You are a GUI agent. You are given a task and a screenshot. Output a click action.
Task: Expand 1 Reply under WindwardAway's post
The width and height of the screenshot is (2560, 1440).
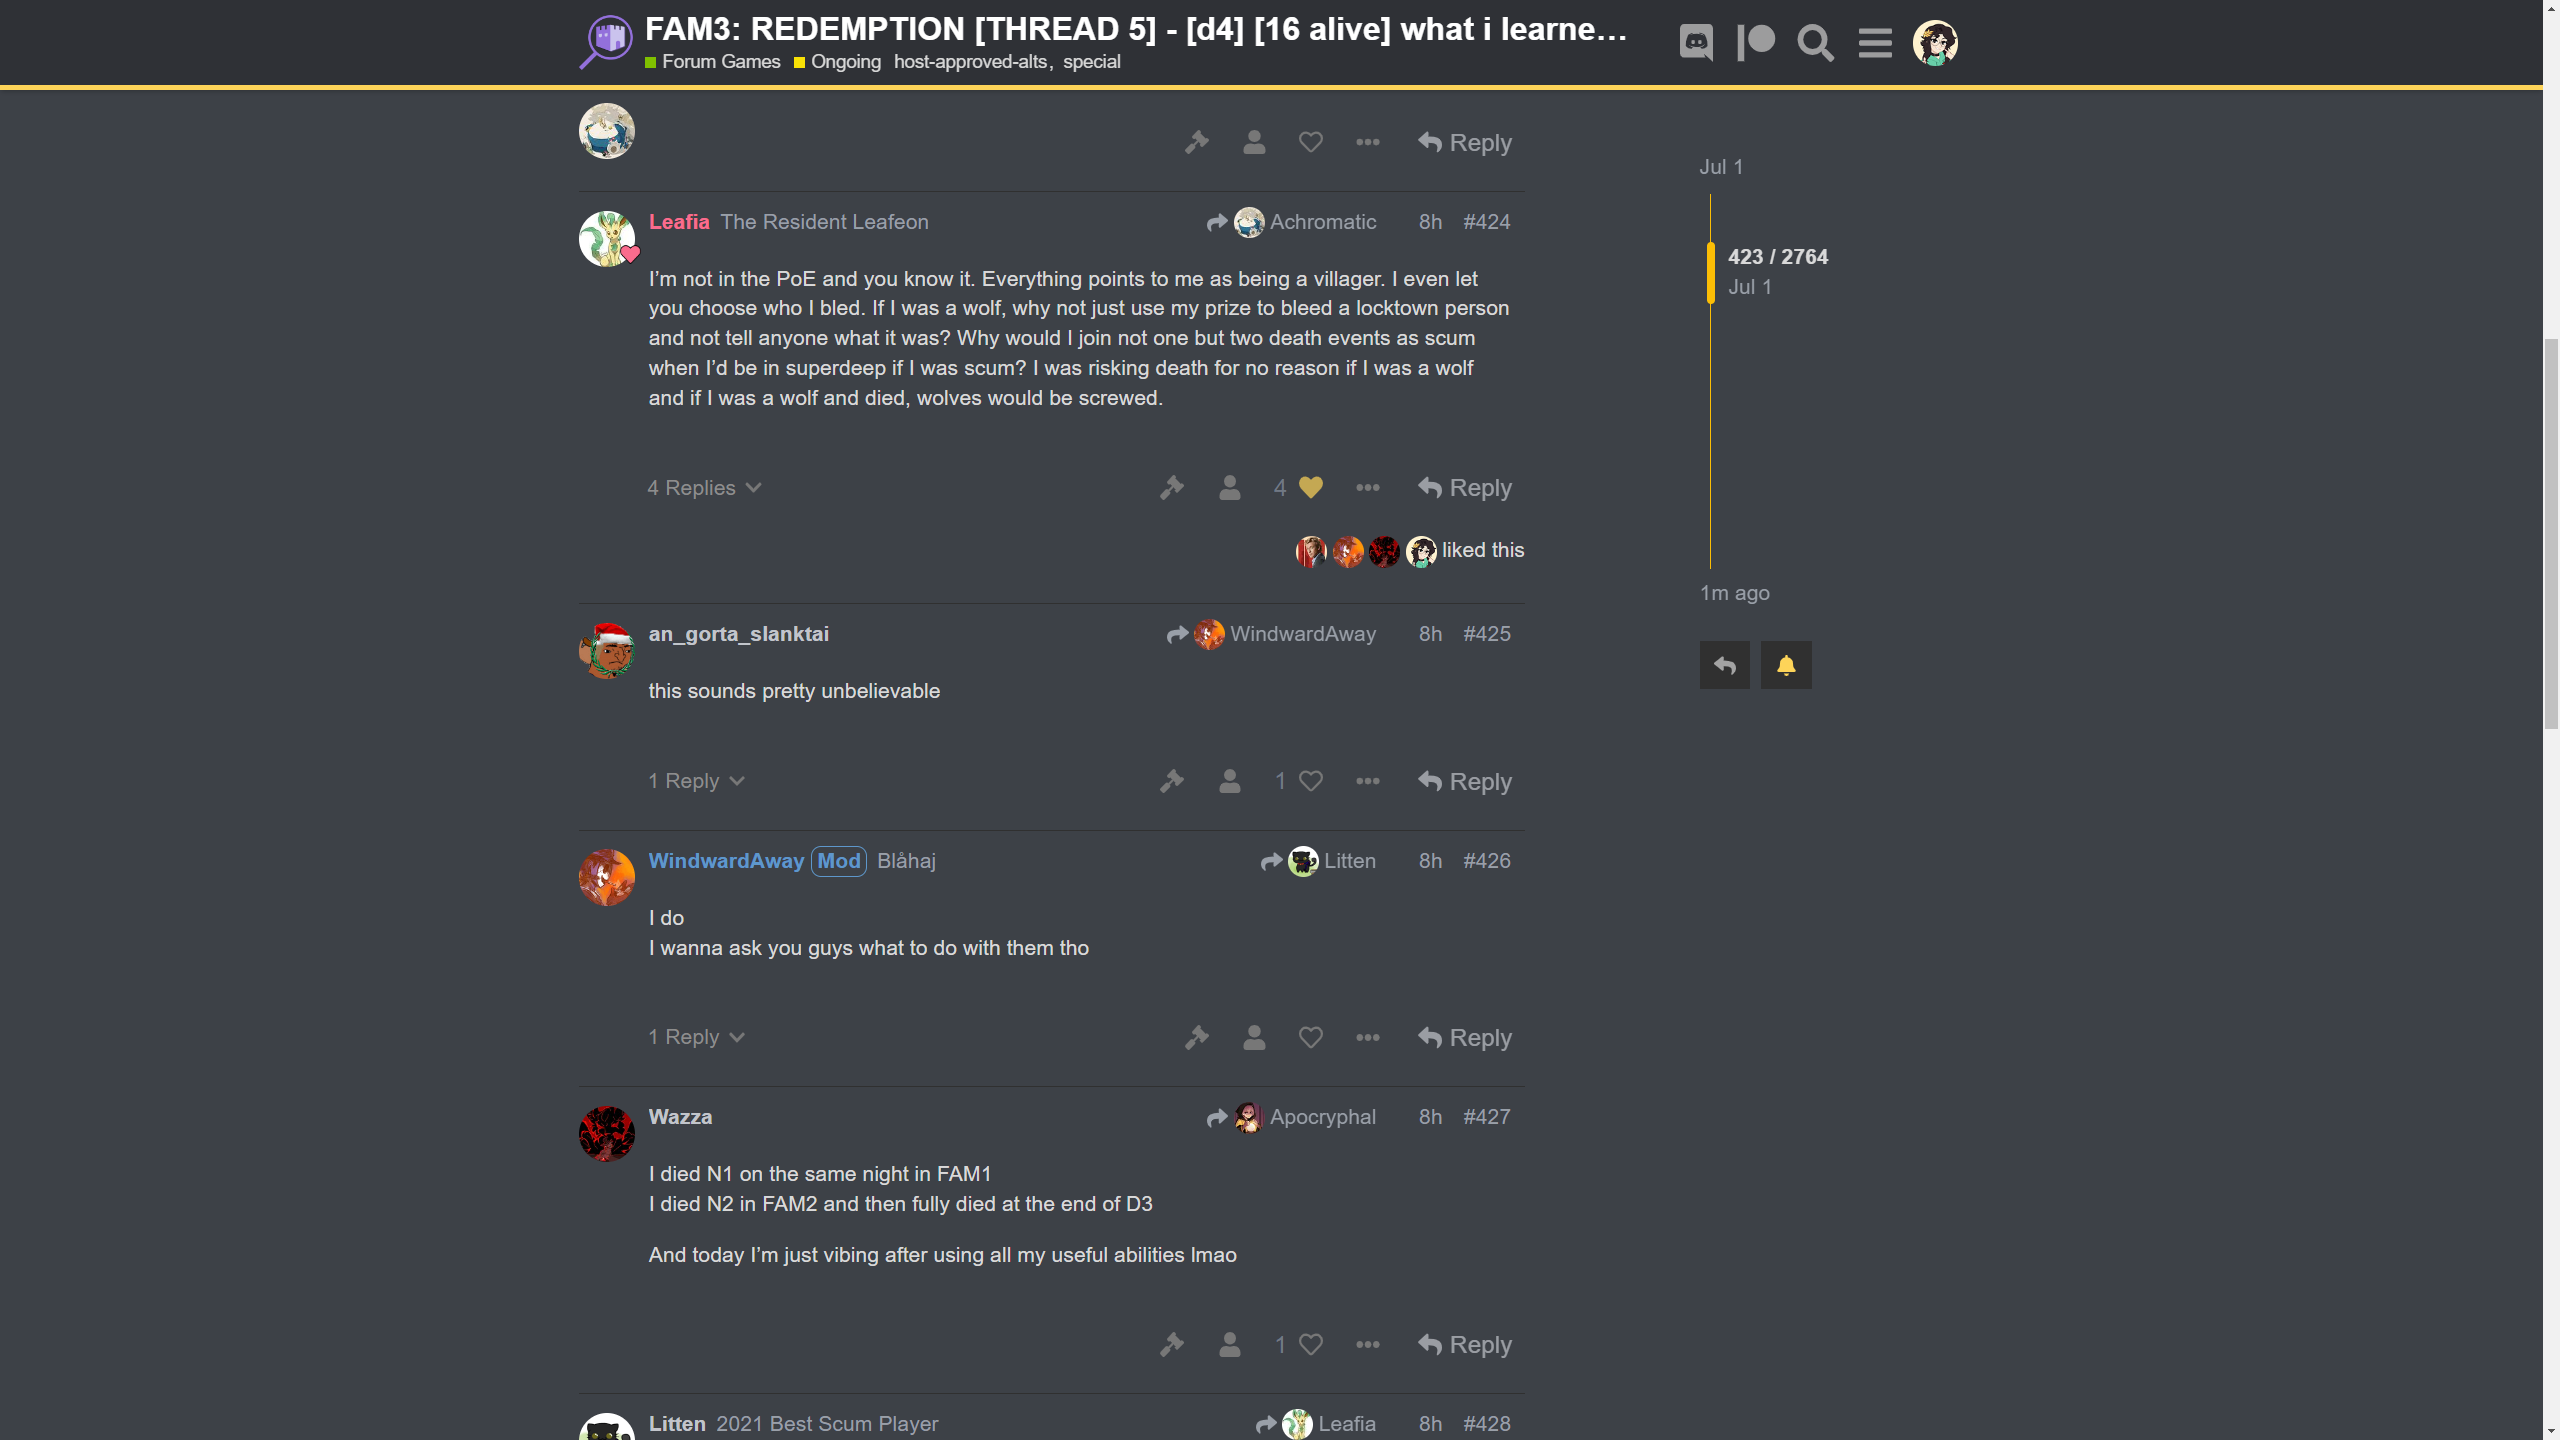[696, 1037]
